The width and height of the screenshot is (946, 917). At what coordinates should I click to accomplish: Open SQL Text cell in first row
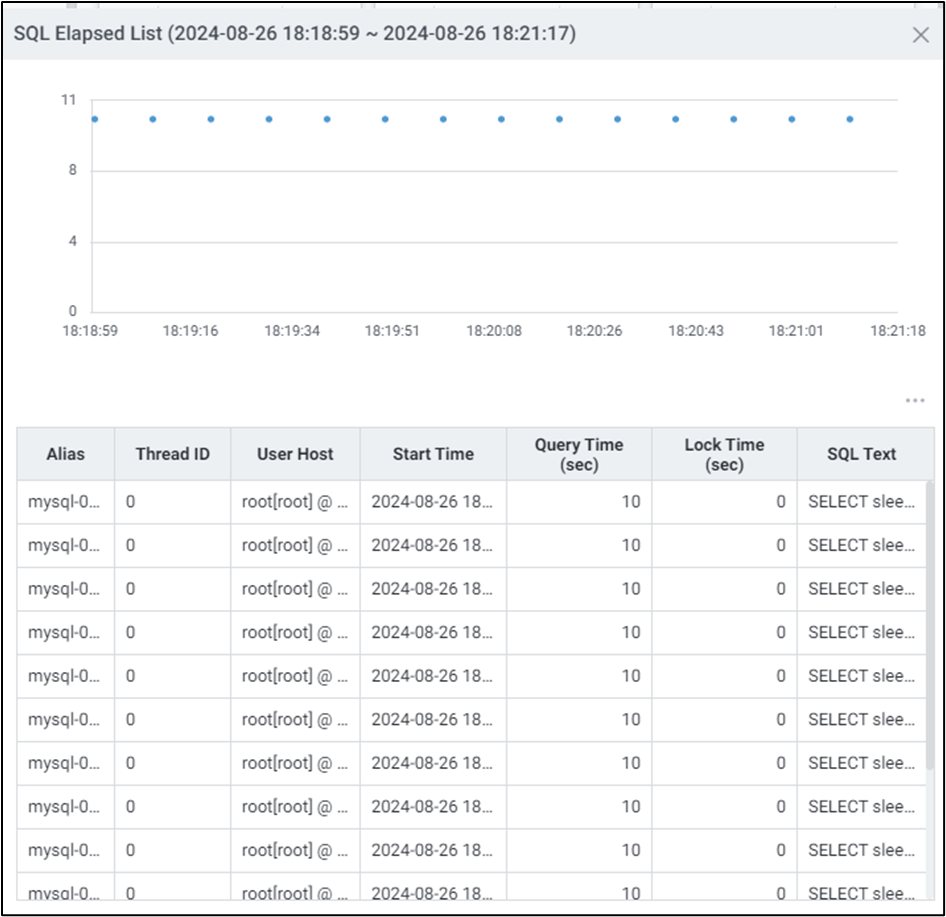pos(861,502)
